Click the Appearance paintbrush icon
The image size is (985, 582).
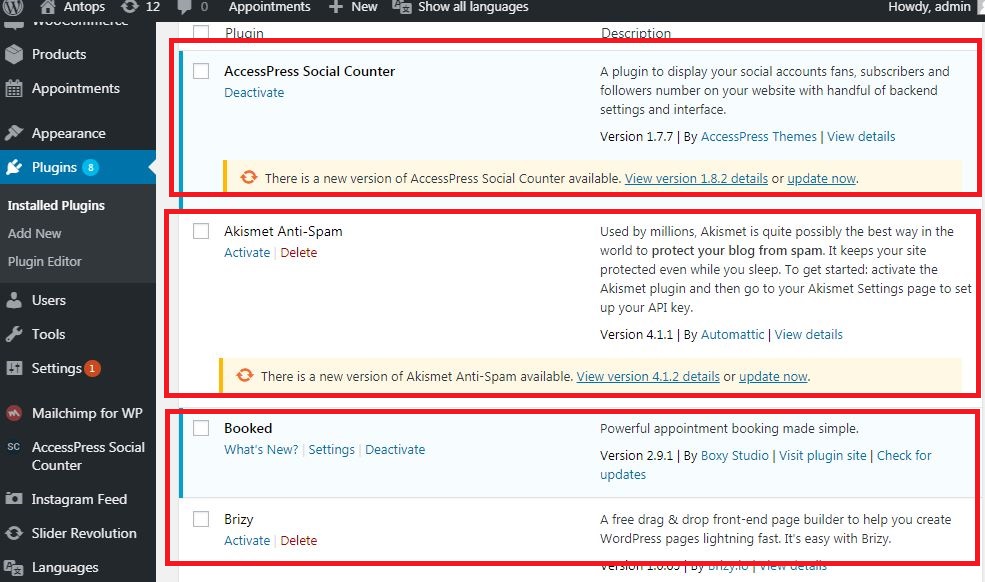click(x=14, y=133)
